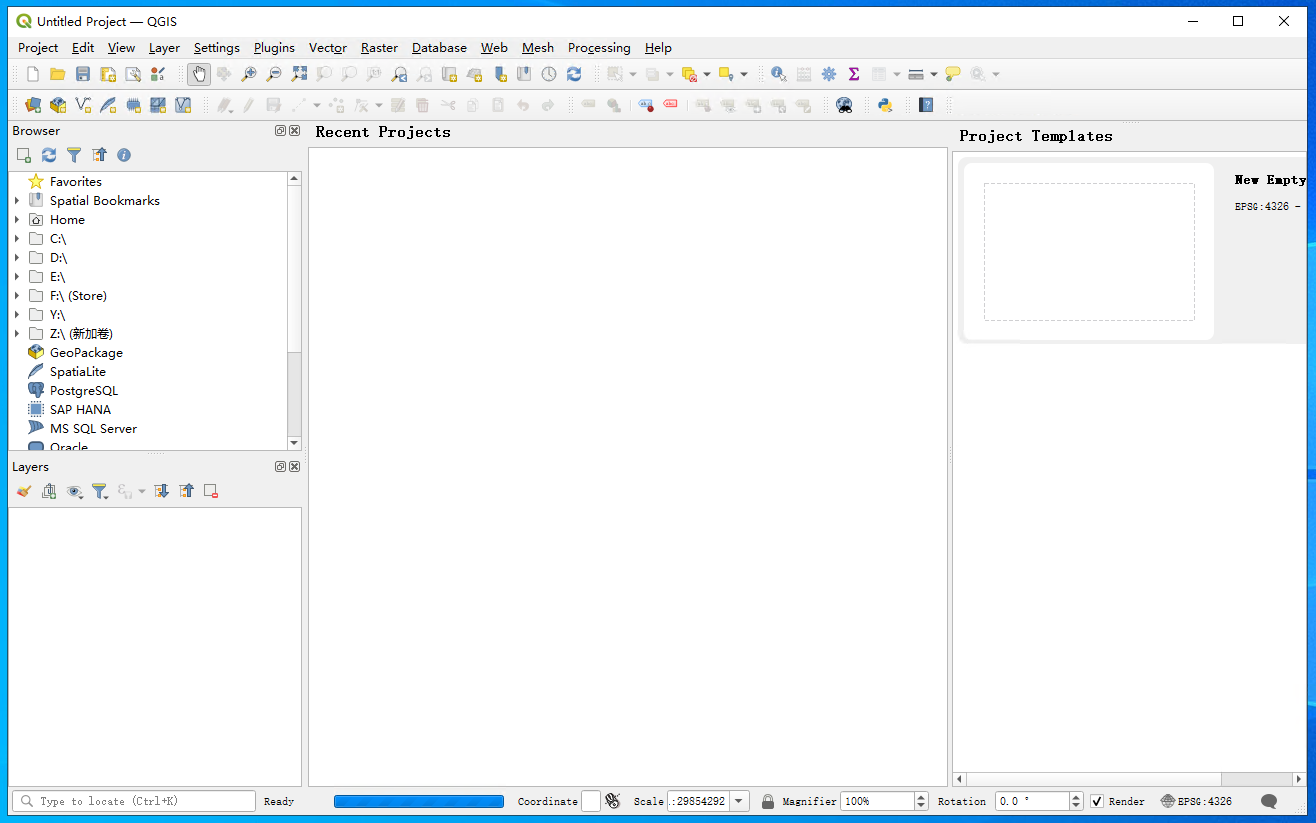The height and width of the screenshot is (823, 1316).
Task: Enable properties widget info icon in Browser
Action: pyautogui.click(x=124, y=155)
